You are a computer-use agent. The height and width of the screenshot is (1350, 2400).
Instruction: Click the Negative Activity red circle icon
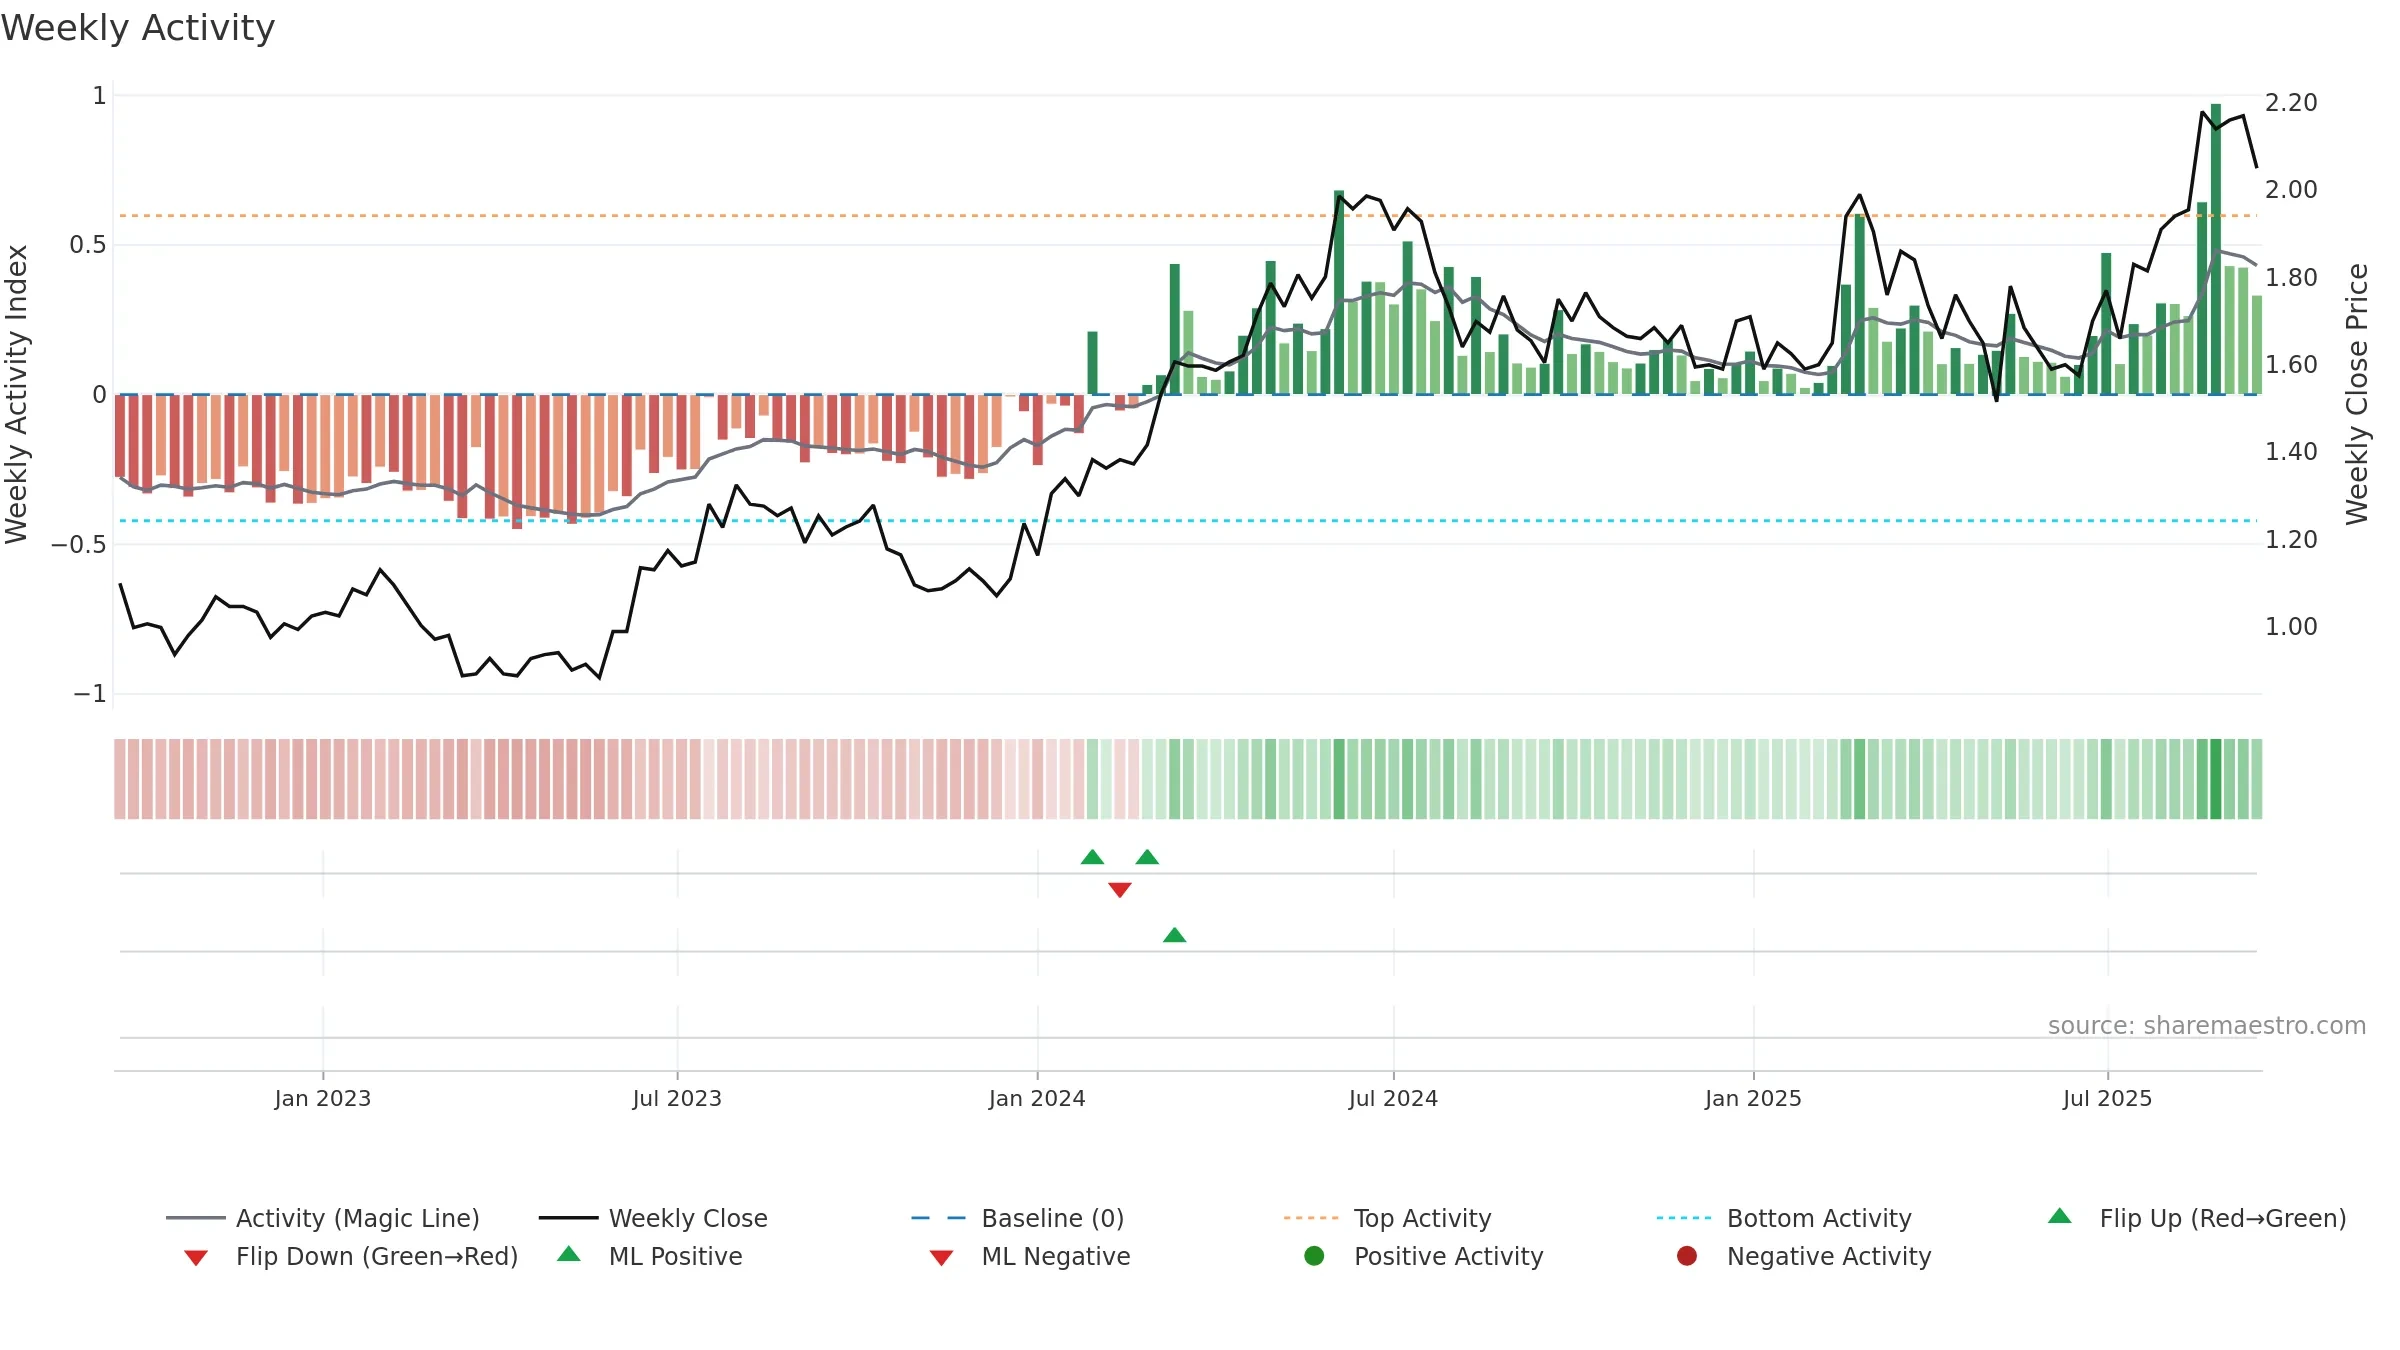point(1687,1256)
